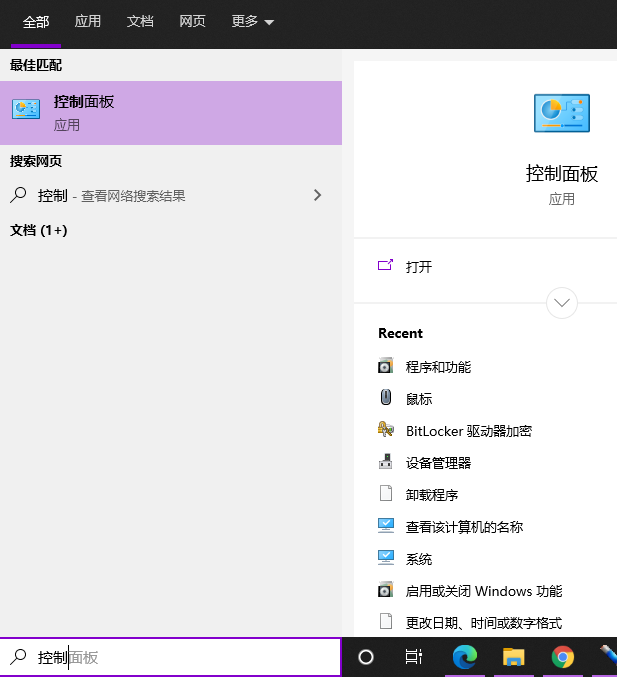Click the 最佳匹配 section header
Screen dimensions: 617x677
[36, 65]
